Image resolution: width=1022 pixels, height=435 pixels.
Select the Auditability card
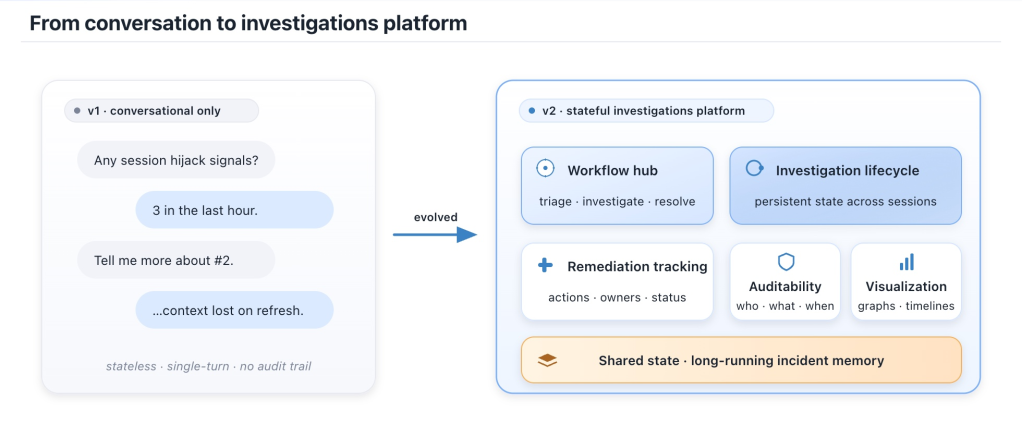tap(785, 282)
